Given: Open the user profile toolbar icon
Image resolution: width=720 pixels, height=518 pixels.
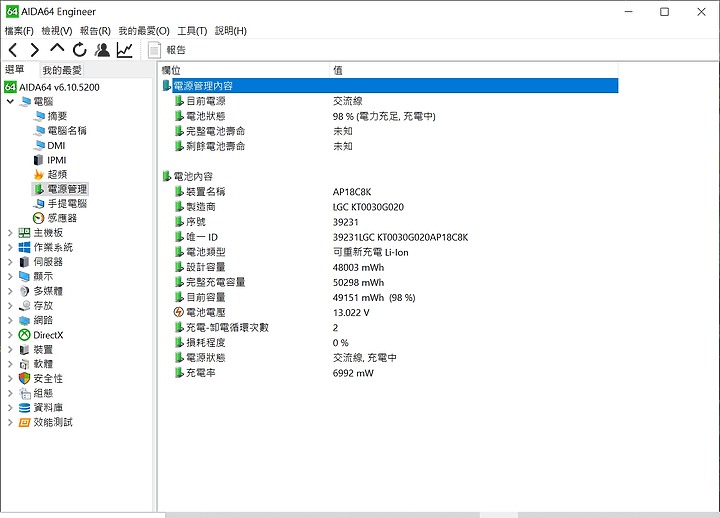Looking at the screenshot, I should 102,50.
